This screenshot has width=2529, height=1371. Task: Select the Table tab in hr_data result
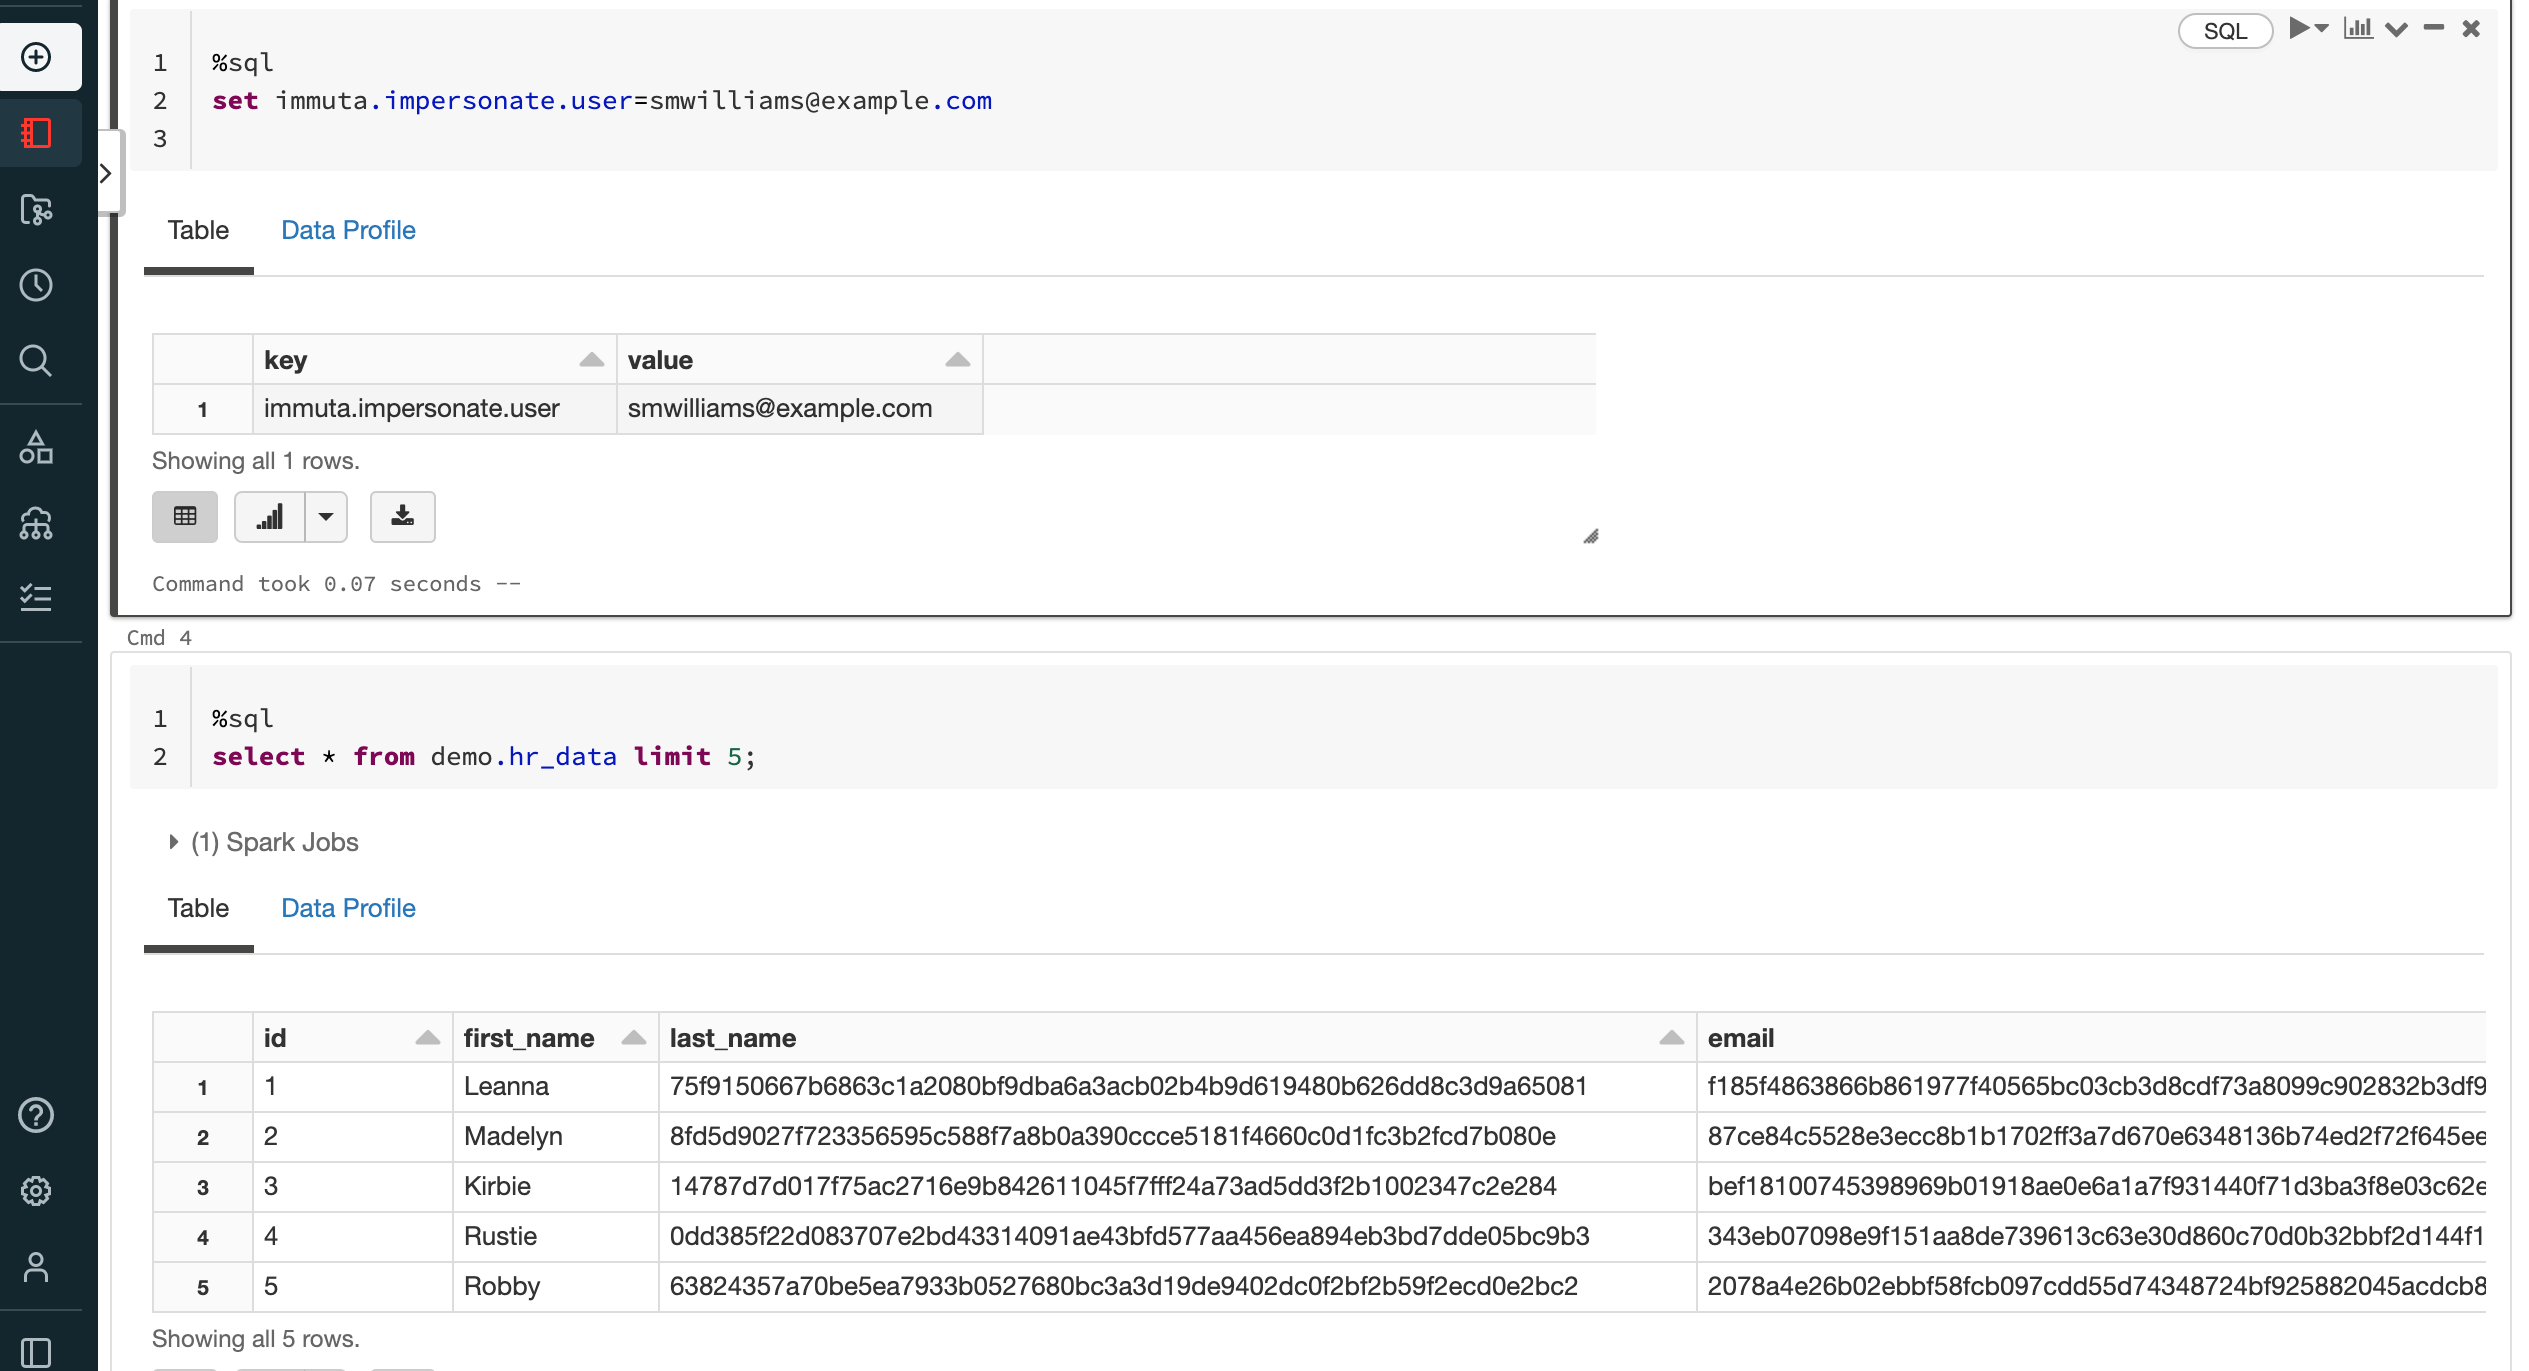click(x=198, y=908)
